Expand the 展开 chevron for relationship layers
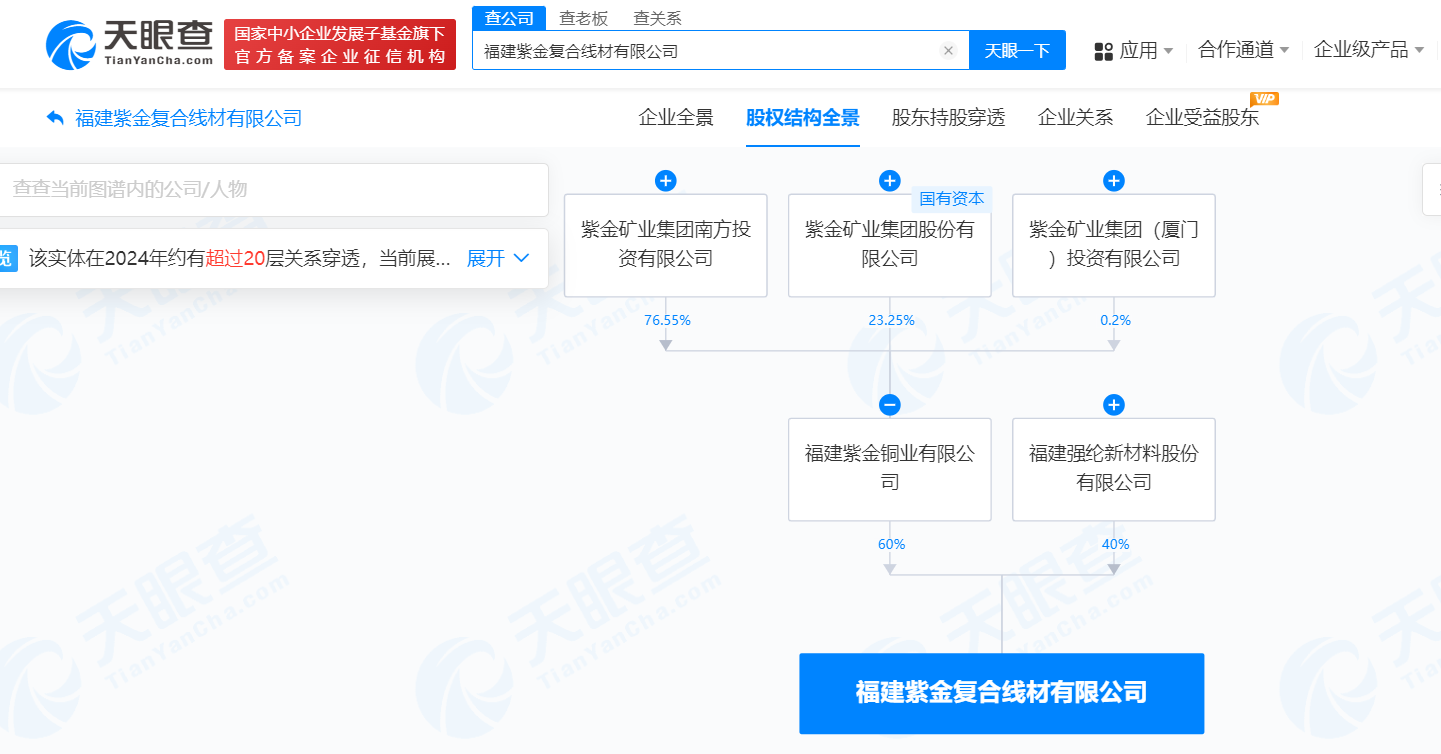Image resolution: width=1441 pixels, height=754 pixels. click(497, 257)
